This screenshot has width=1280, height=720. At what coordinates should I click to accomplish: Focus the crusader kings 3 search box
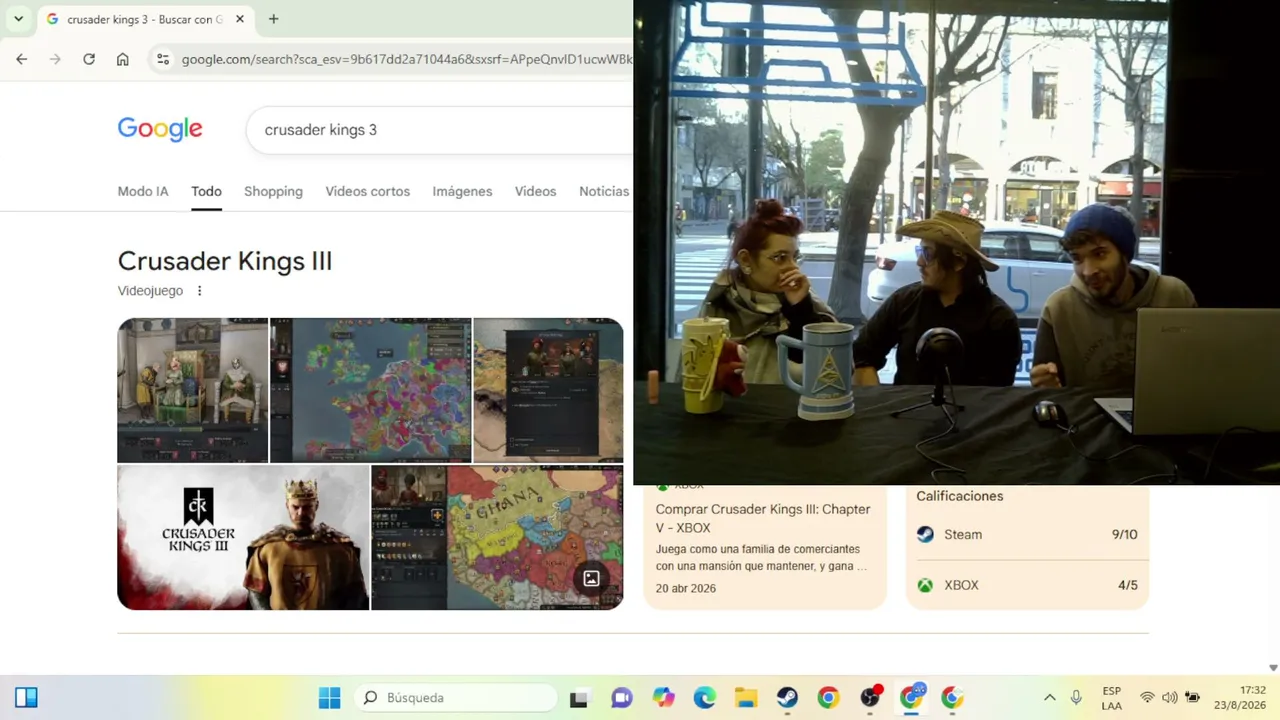point(440,130)
